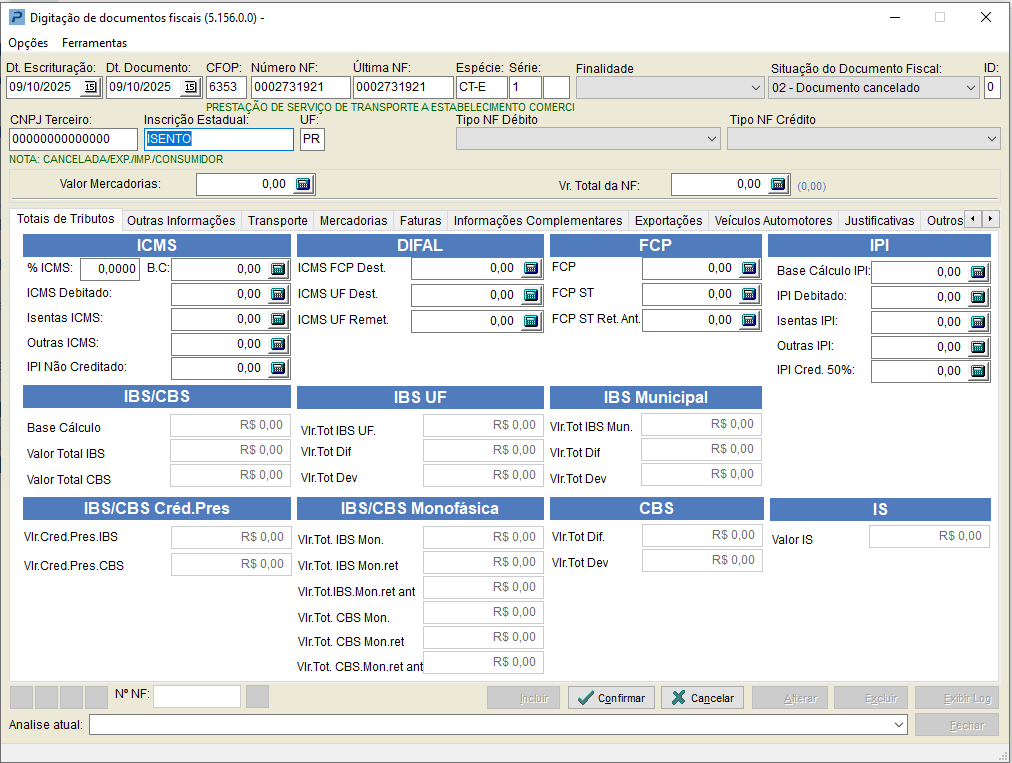Open the Ferramentas menu
This screenshot has width=1012, height=763.
click(x=94, y=43)
